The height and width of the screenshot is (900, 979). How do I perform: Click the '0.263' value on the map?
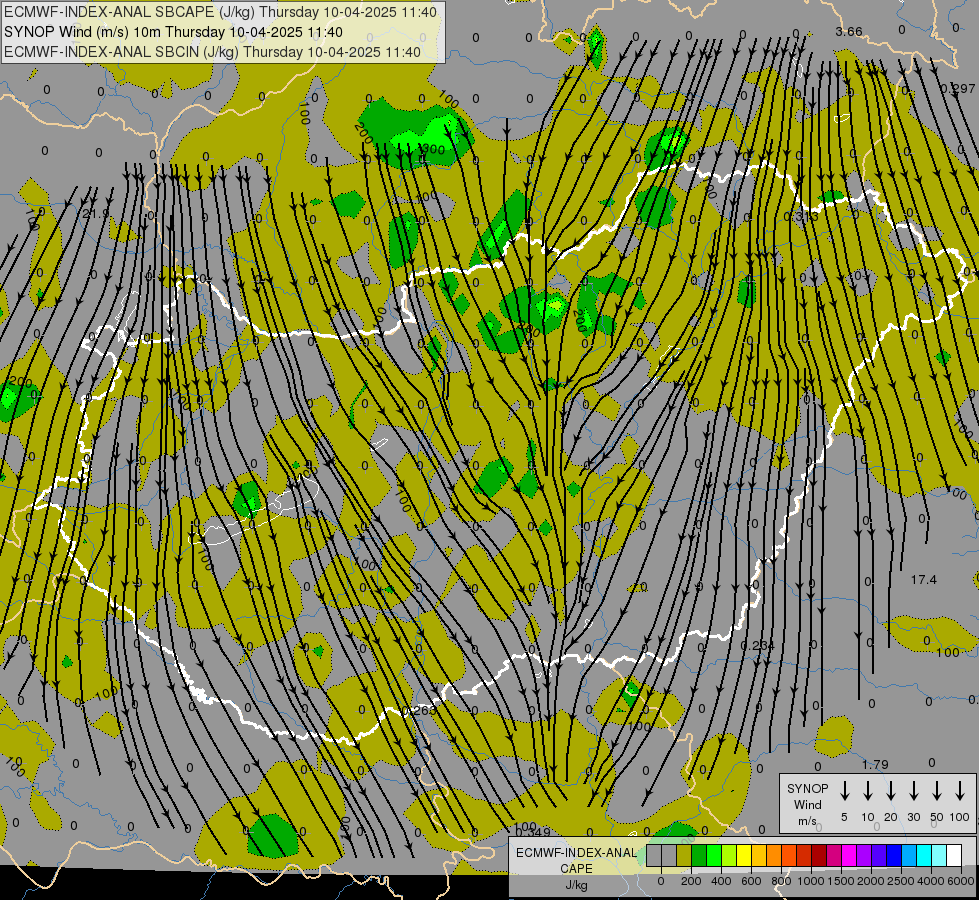tap(419, 711)
